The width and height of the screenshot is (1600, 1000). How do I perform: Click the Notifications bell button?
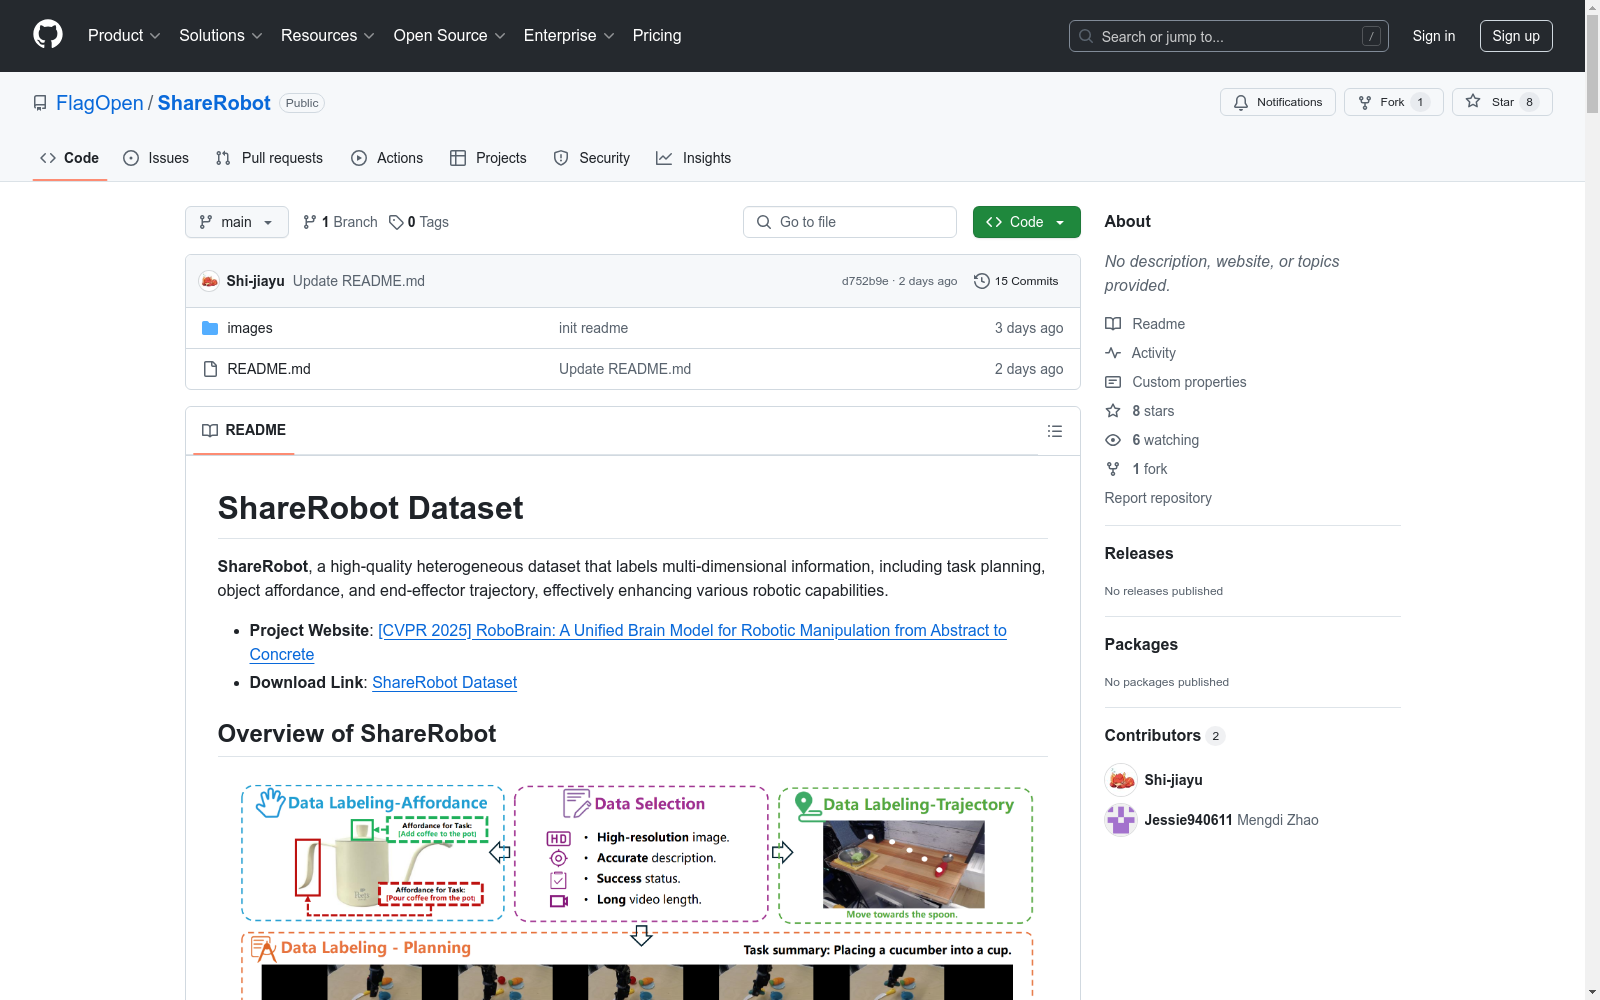[x=1278, y=102]
